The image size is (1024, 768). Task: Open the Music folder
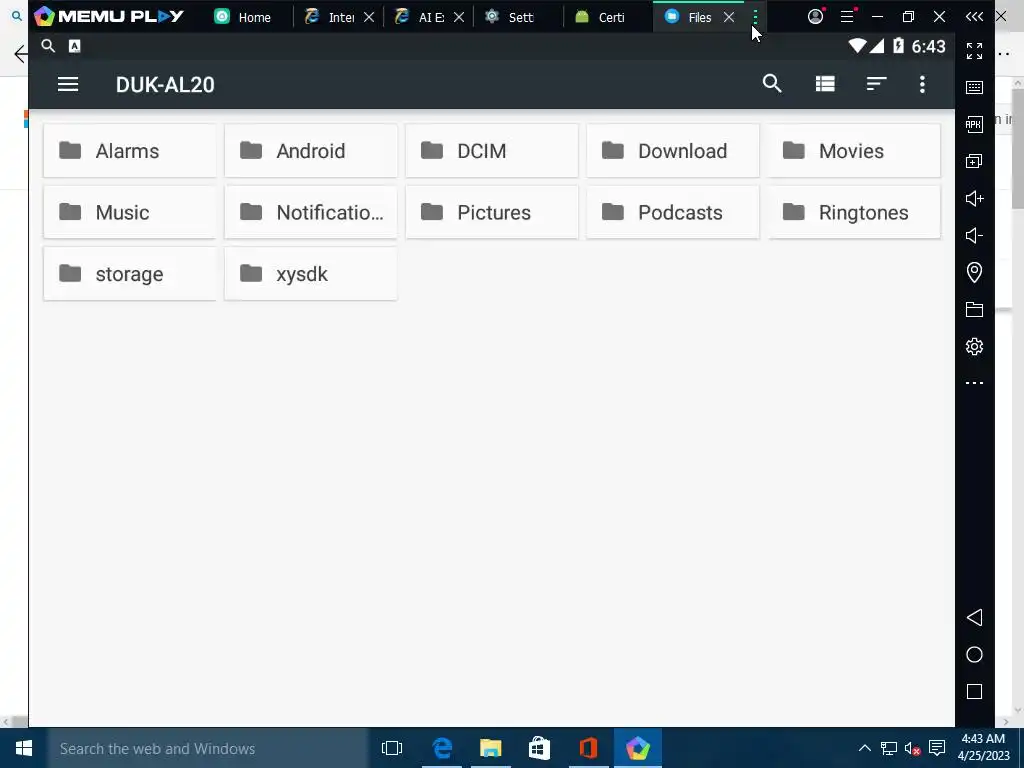(x=129, y=212)
